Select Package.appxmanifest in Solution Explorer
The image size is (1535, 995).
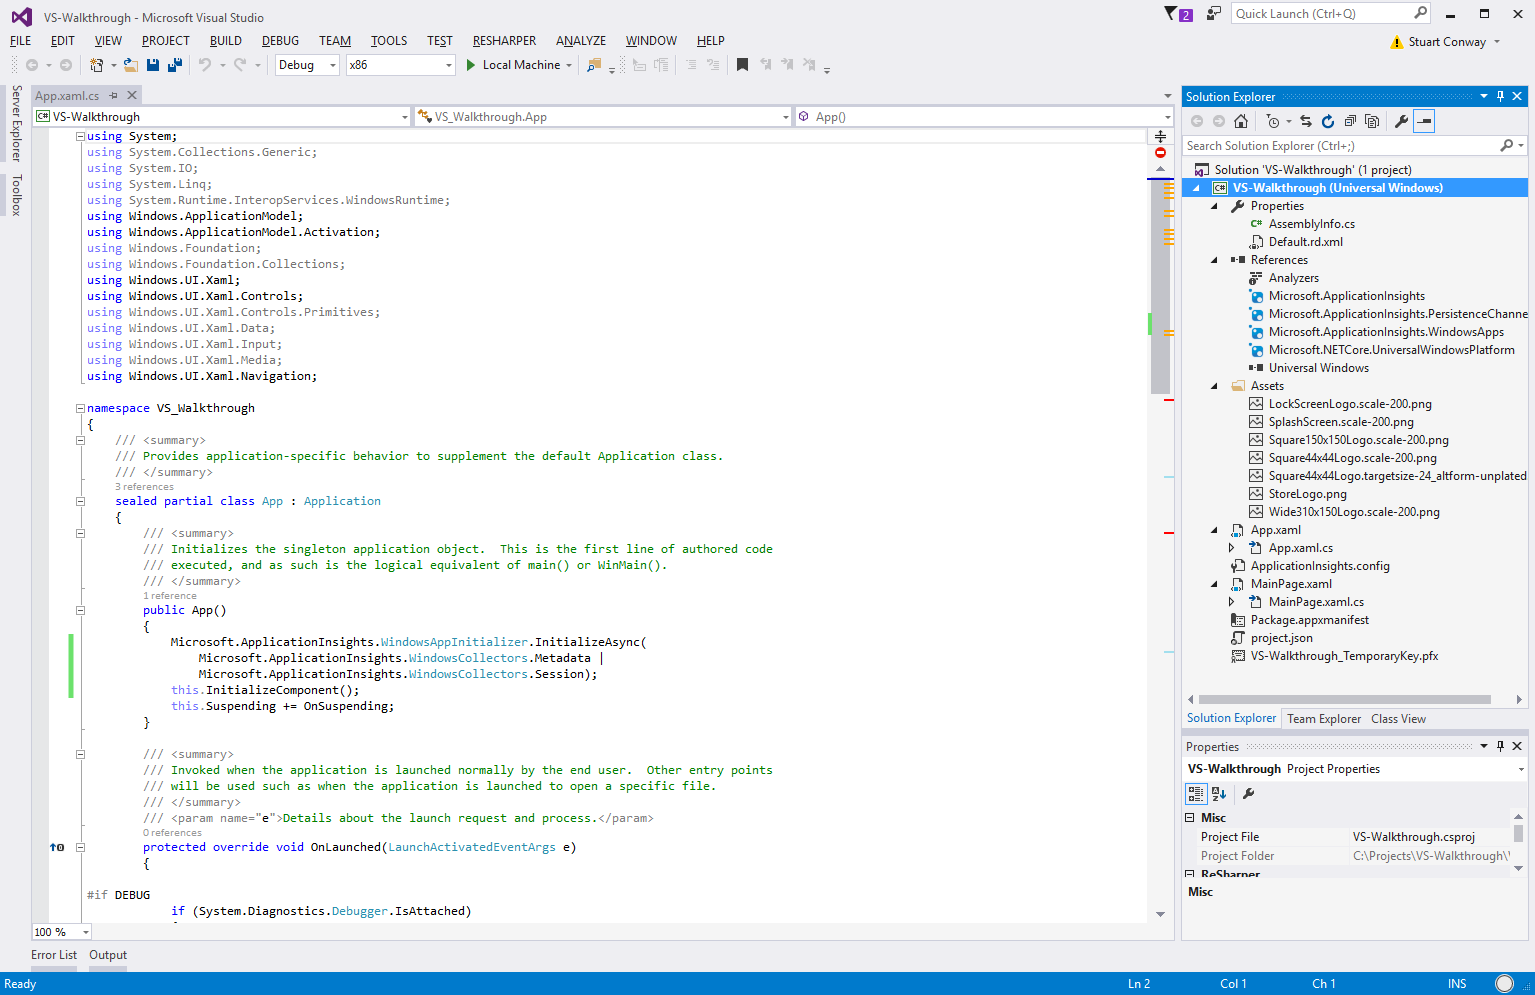[x=1309, y=620]
